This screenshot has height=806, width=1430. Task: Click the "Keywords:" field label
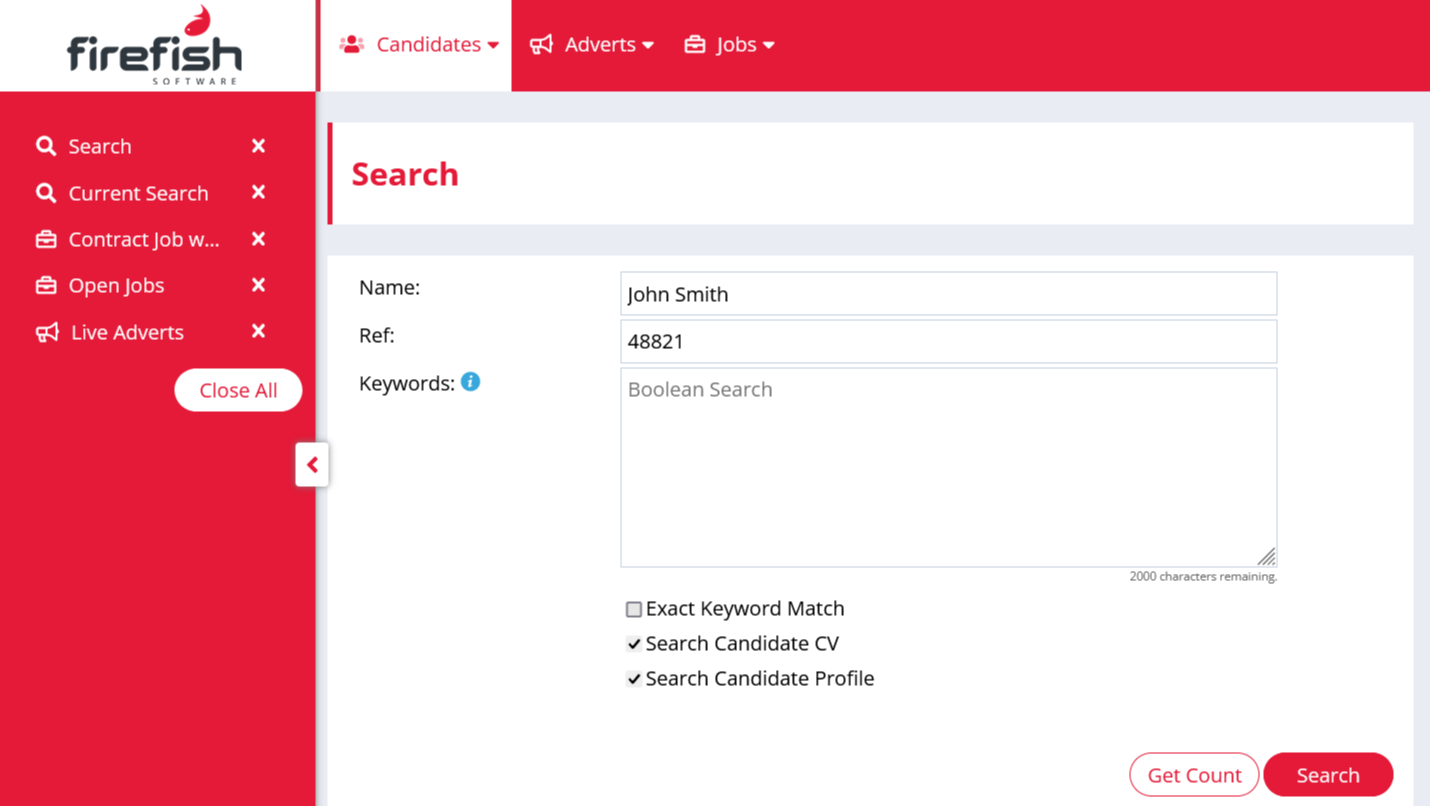coord(407,383)
